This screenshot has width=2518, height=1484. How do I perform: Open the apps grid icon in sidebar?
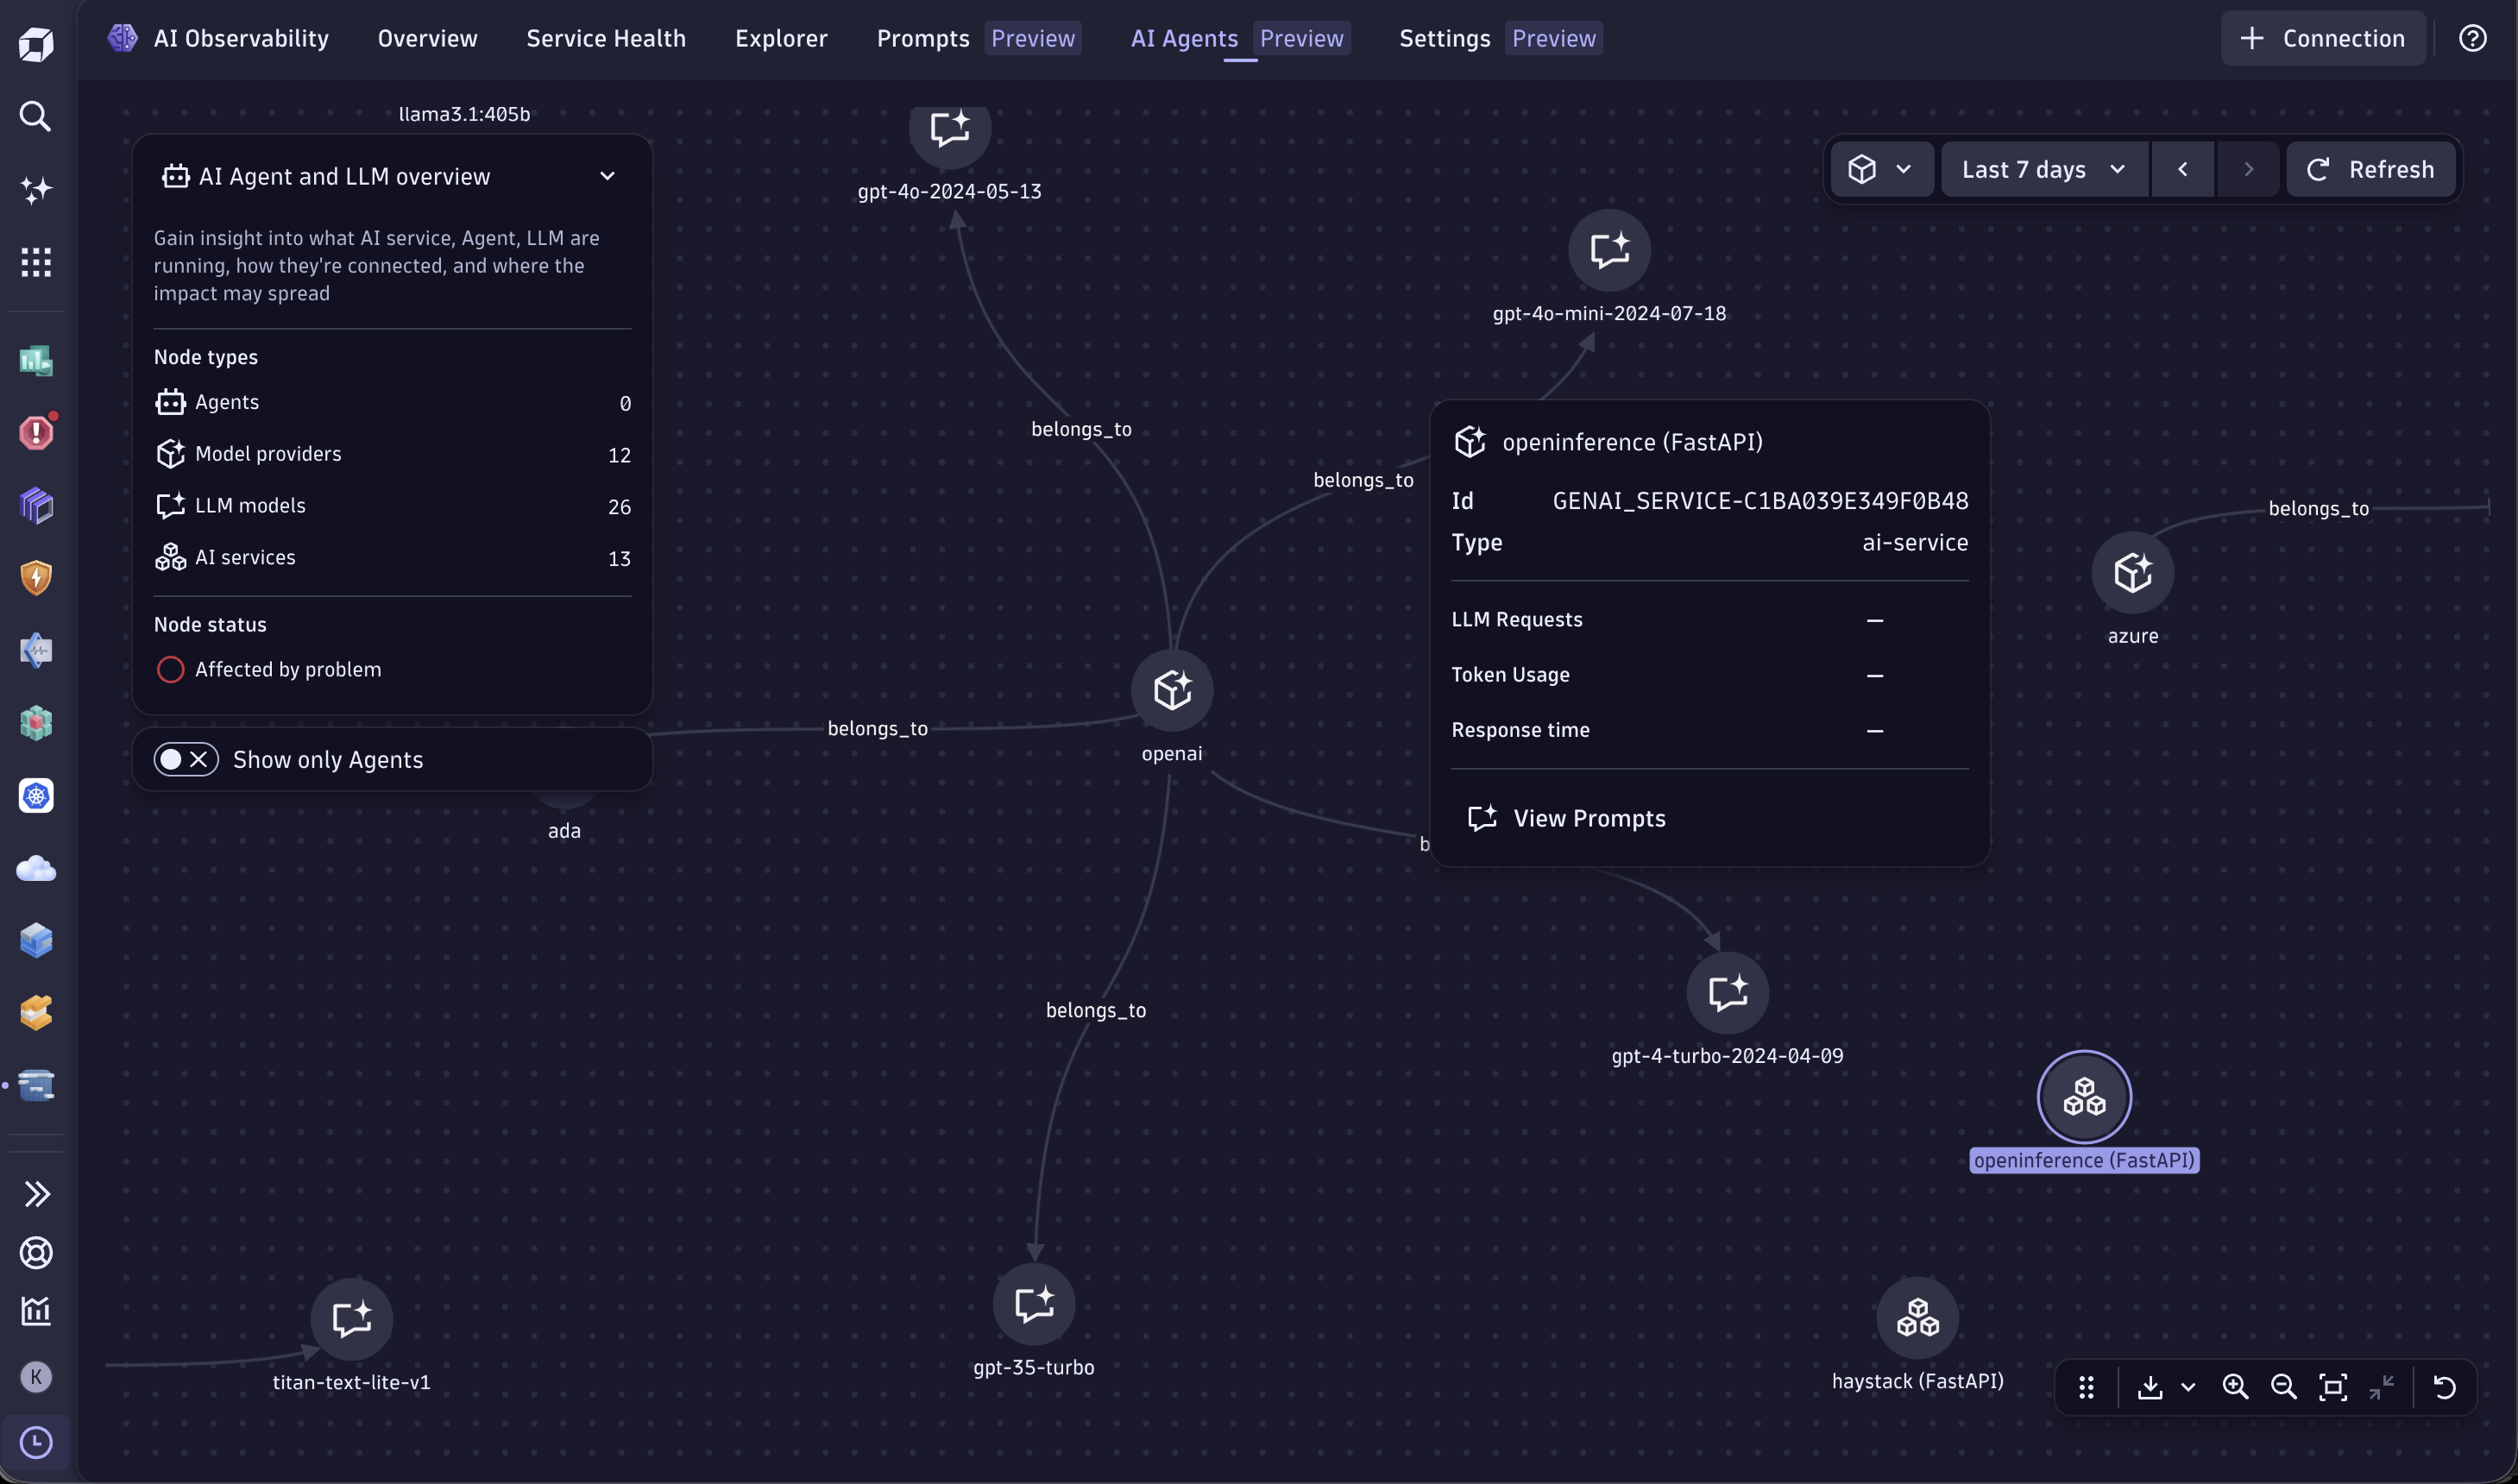36,263
